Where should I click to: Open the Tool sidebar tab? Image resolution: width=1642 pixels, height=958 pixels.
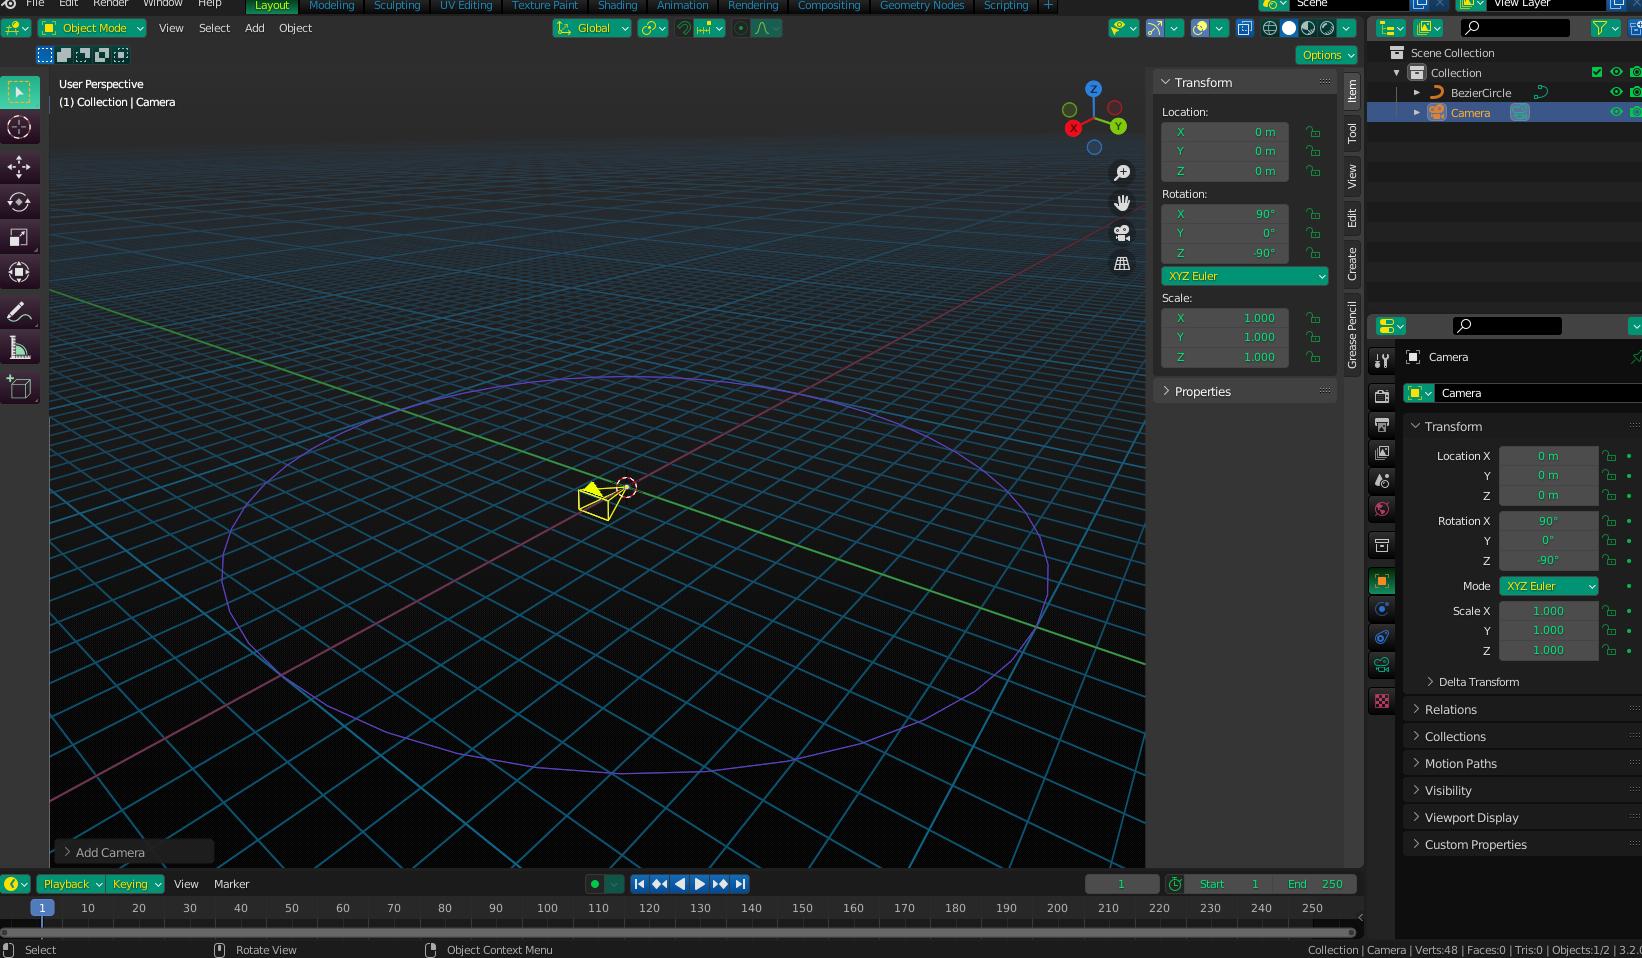click(1352, 133)
